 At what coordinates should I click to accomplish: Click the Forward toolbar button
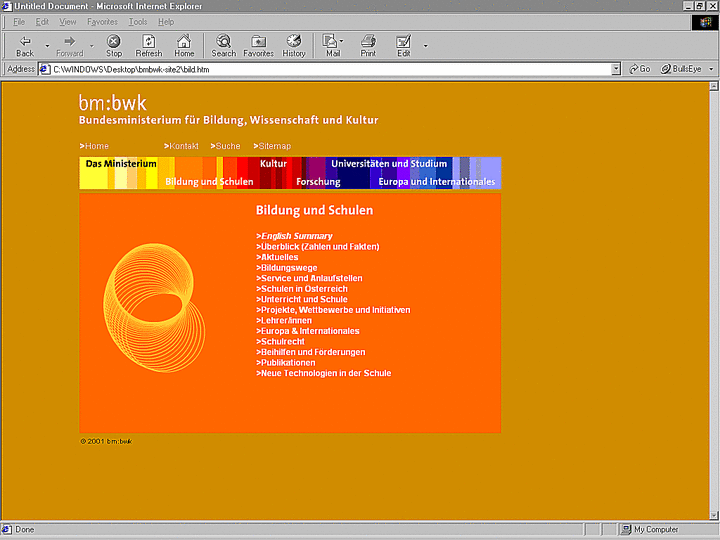pyautogui.click(x=69, y=46)
